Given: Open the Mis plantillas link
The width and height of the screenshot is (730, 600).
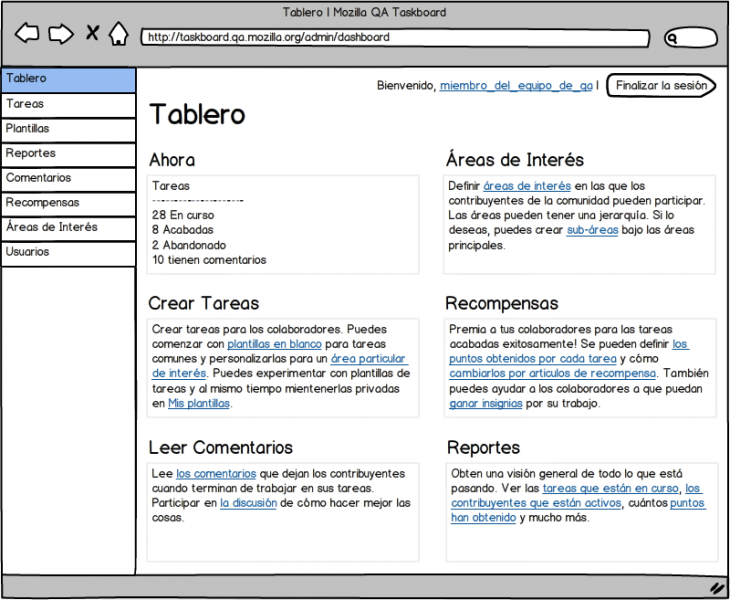Looking at the screenshot, I should click(x=199, y=403).
